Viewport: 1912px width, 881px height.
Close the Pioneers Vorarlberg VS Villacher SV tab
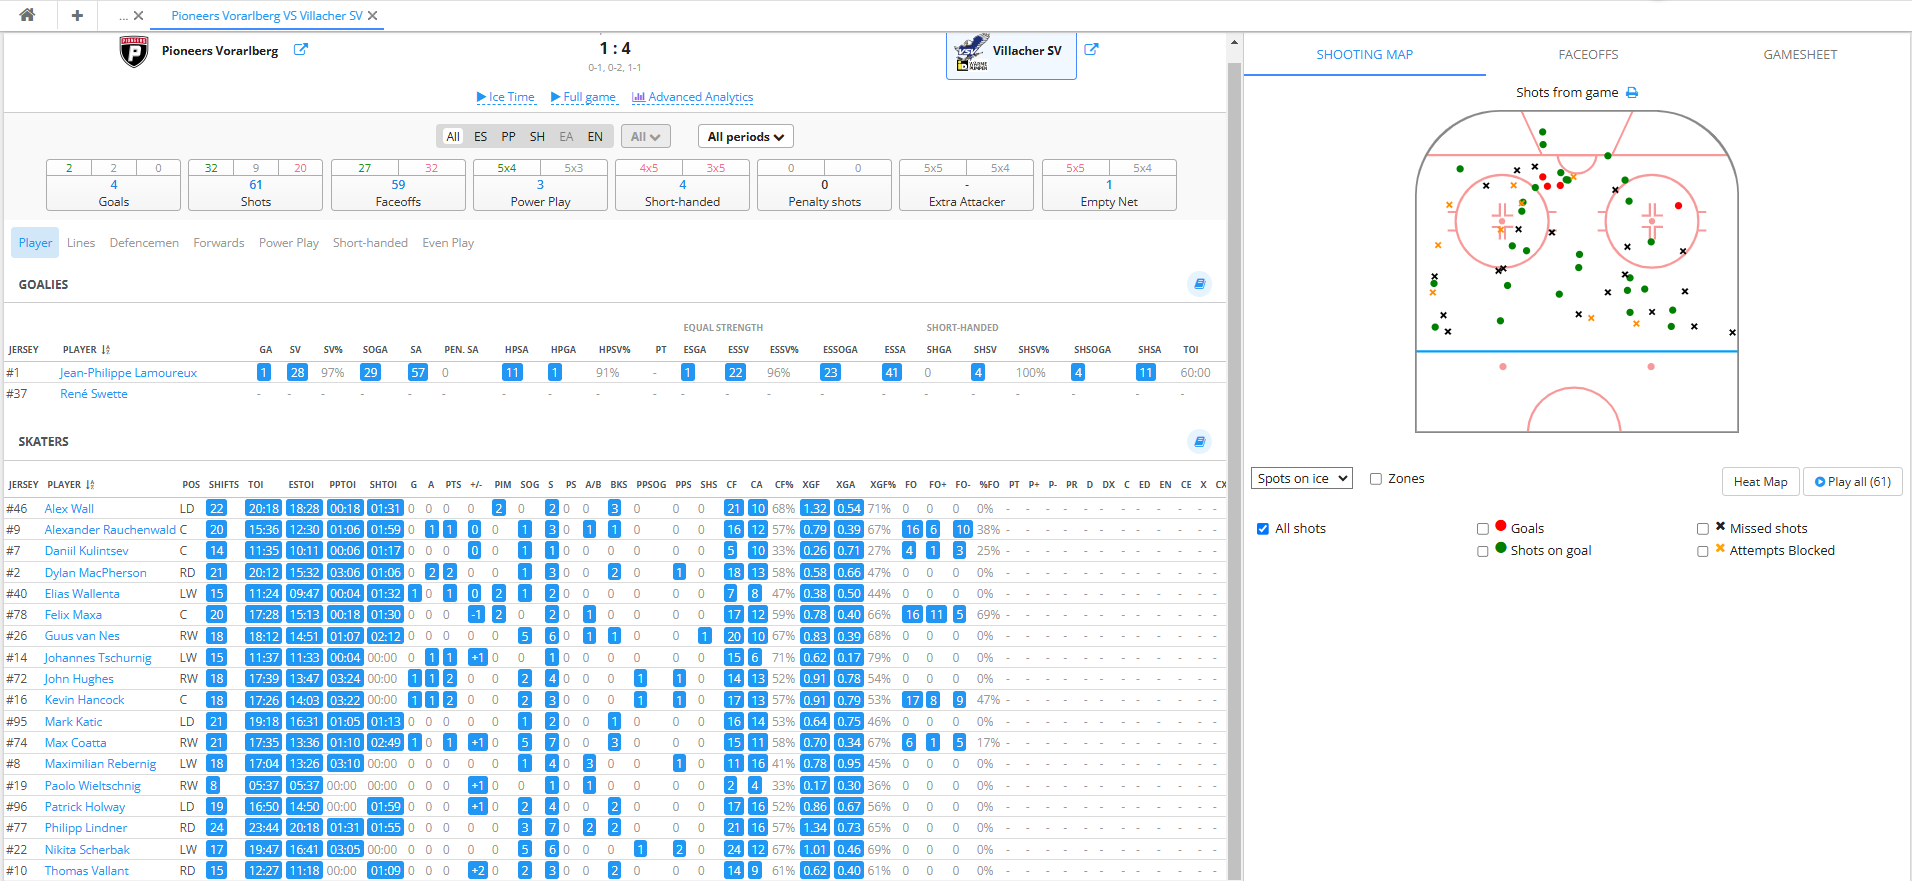tap(373, 16)
